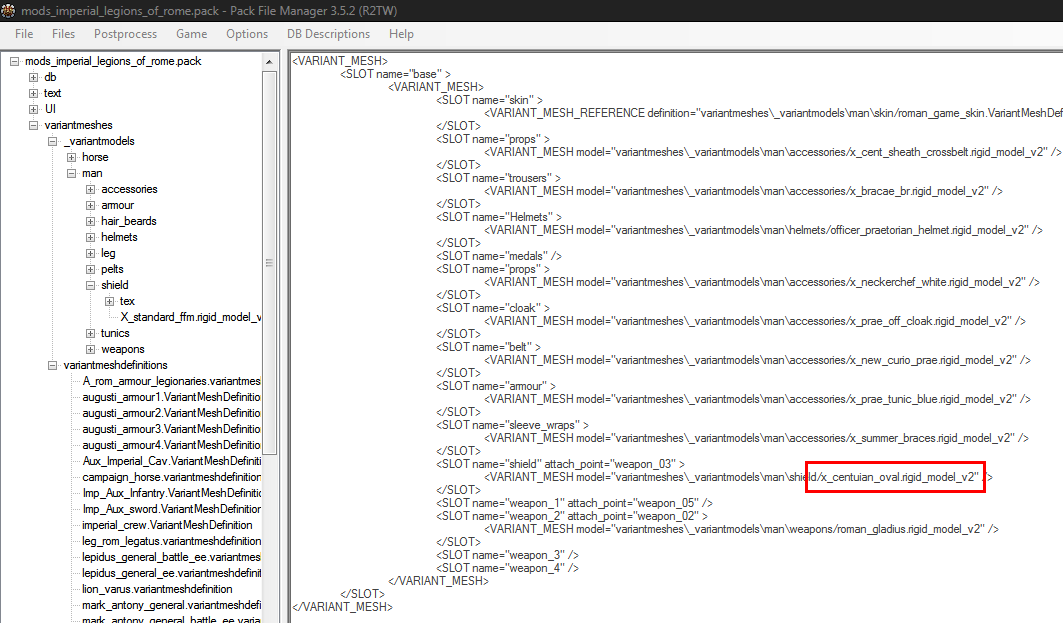
Task: Expand the tex folder node
Action: (x=109, y=301)
